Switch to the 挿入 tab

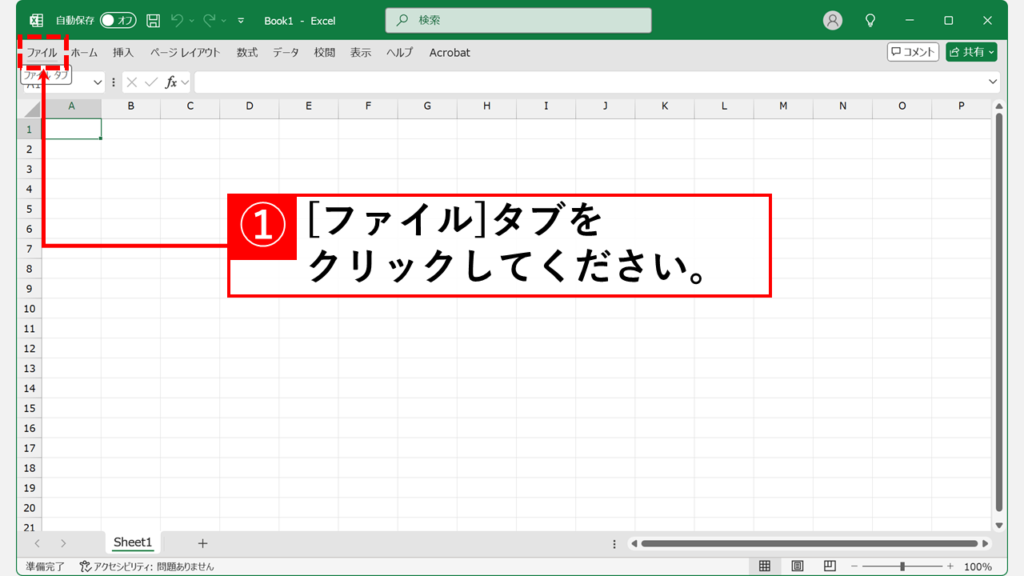coord(123,52)
